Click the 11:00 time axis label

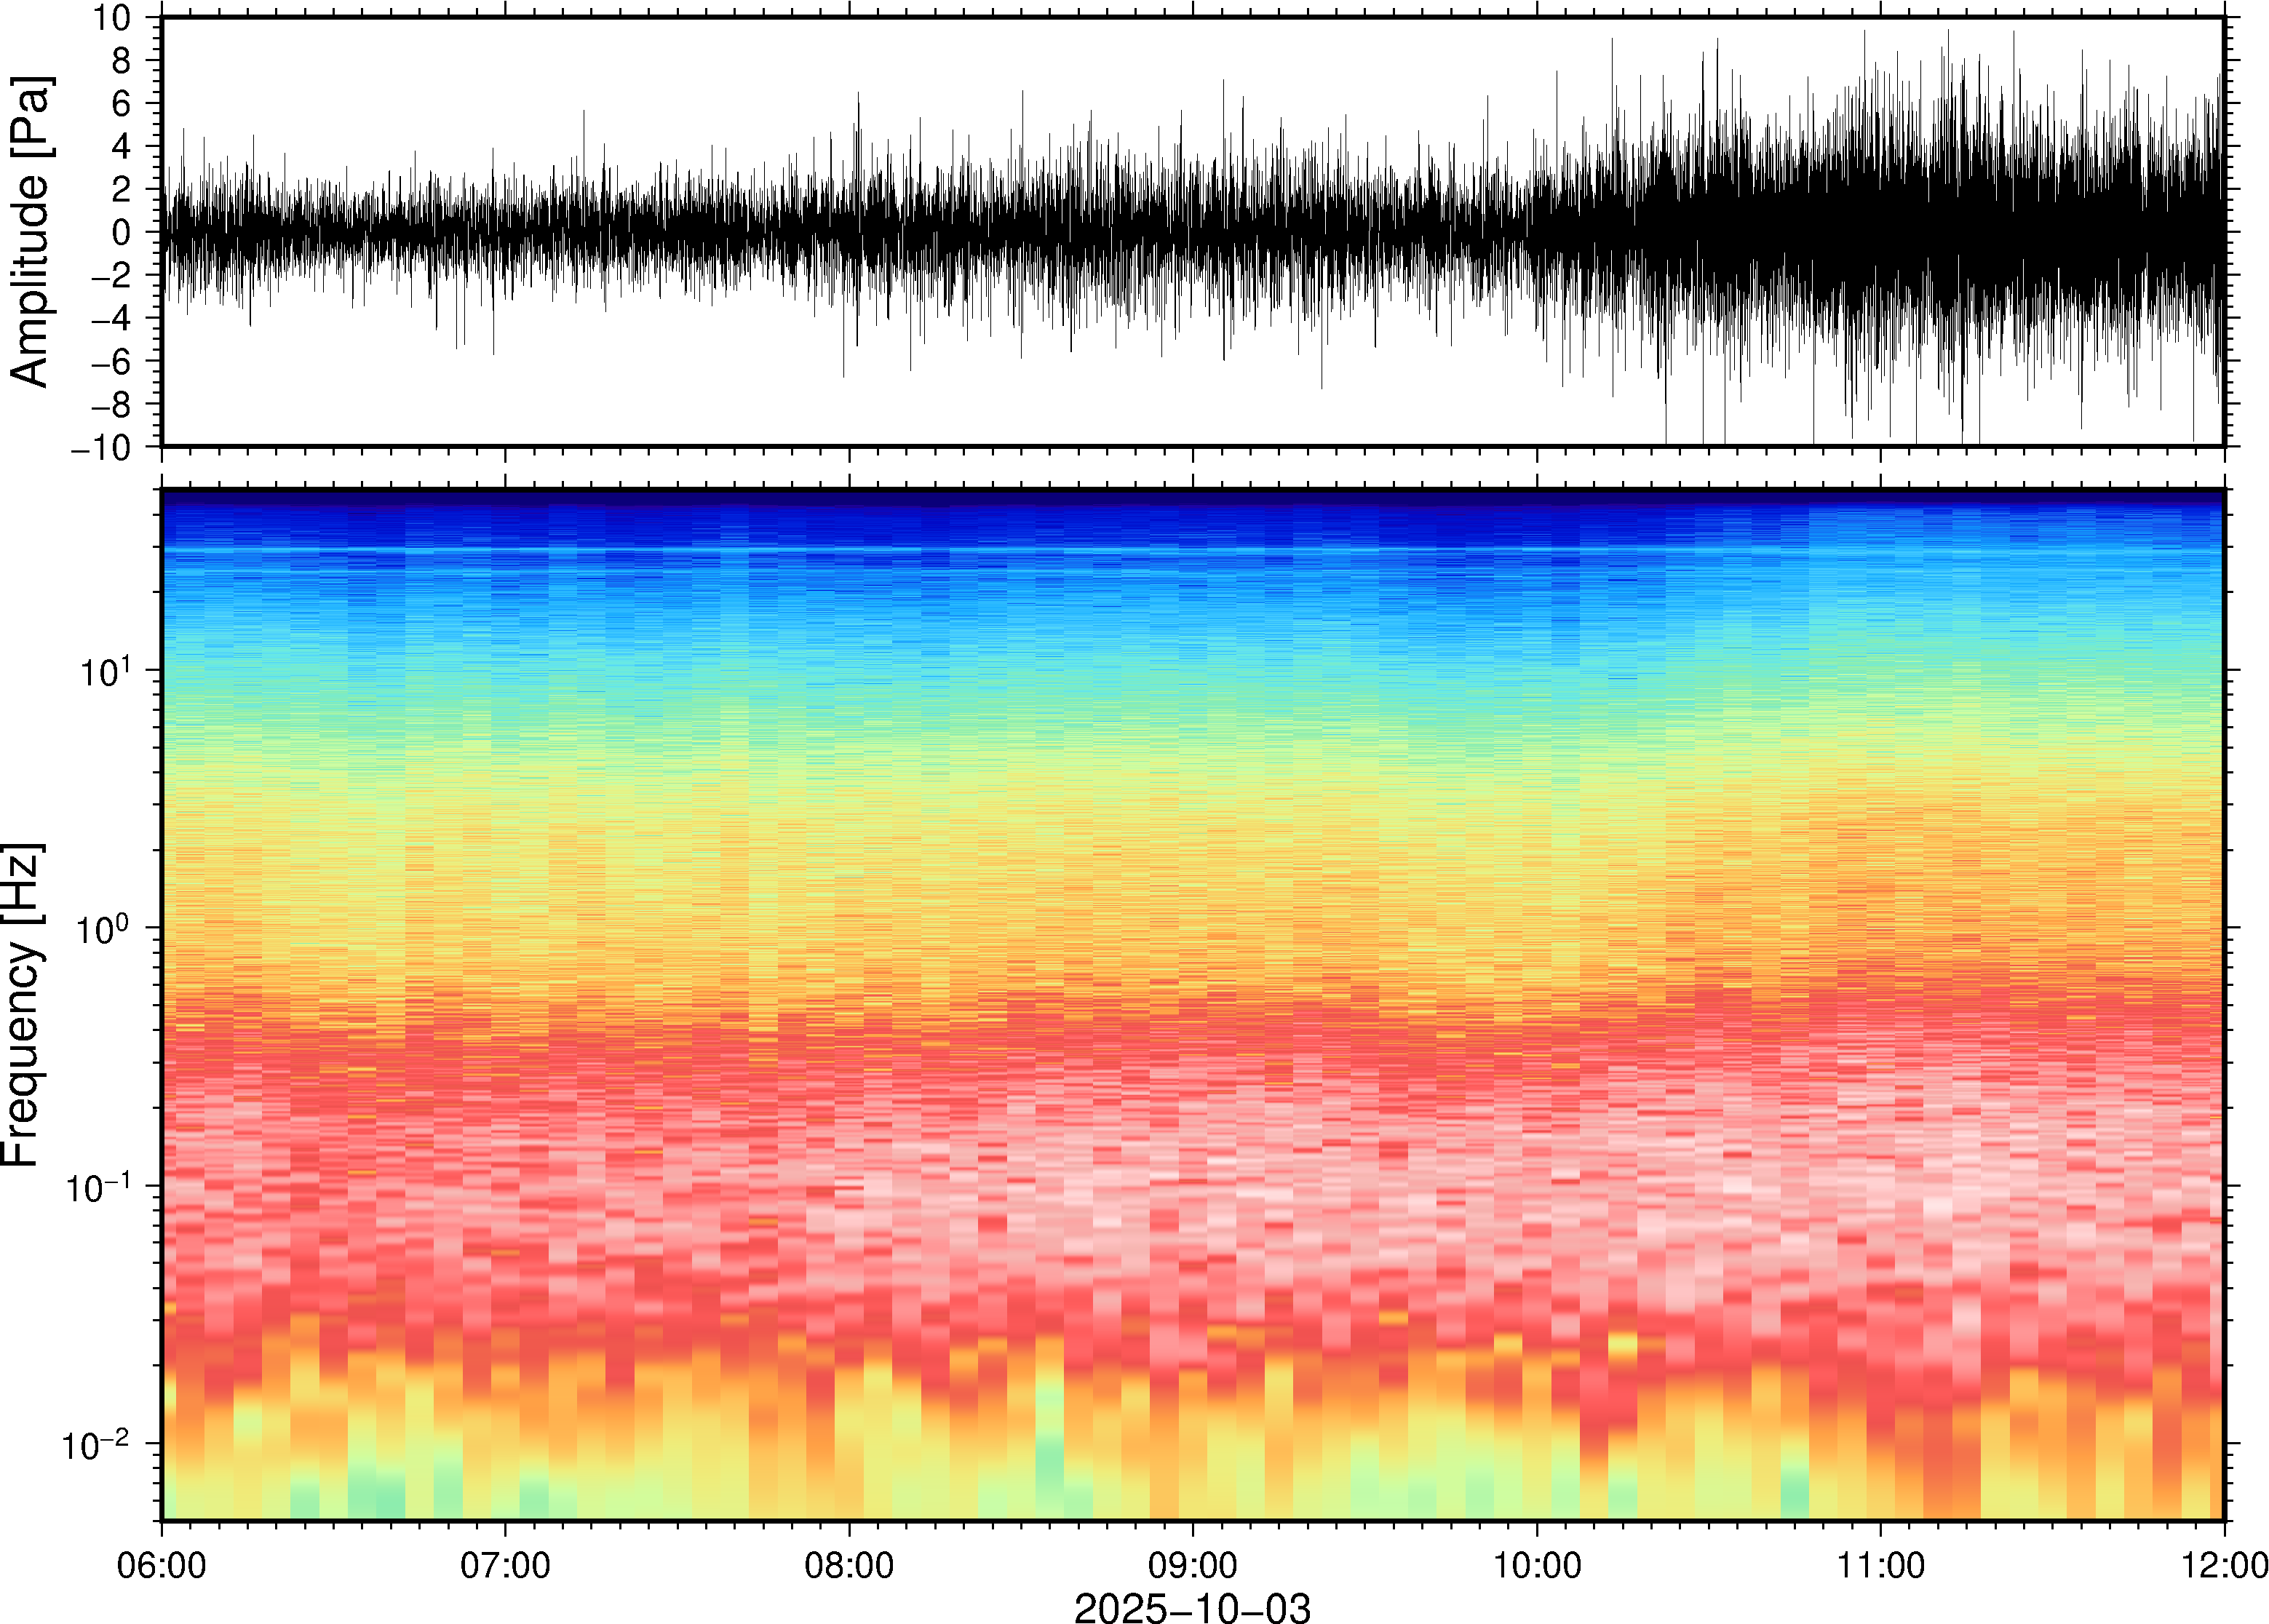pyautogui.click(x=1880, y=1565)
